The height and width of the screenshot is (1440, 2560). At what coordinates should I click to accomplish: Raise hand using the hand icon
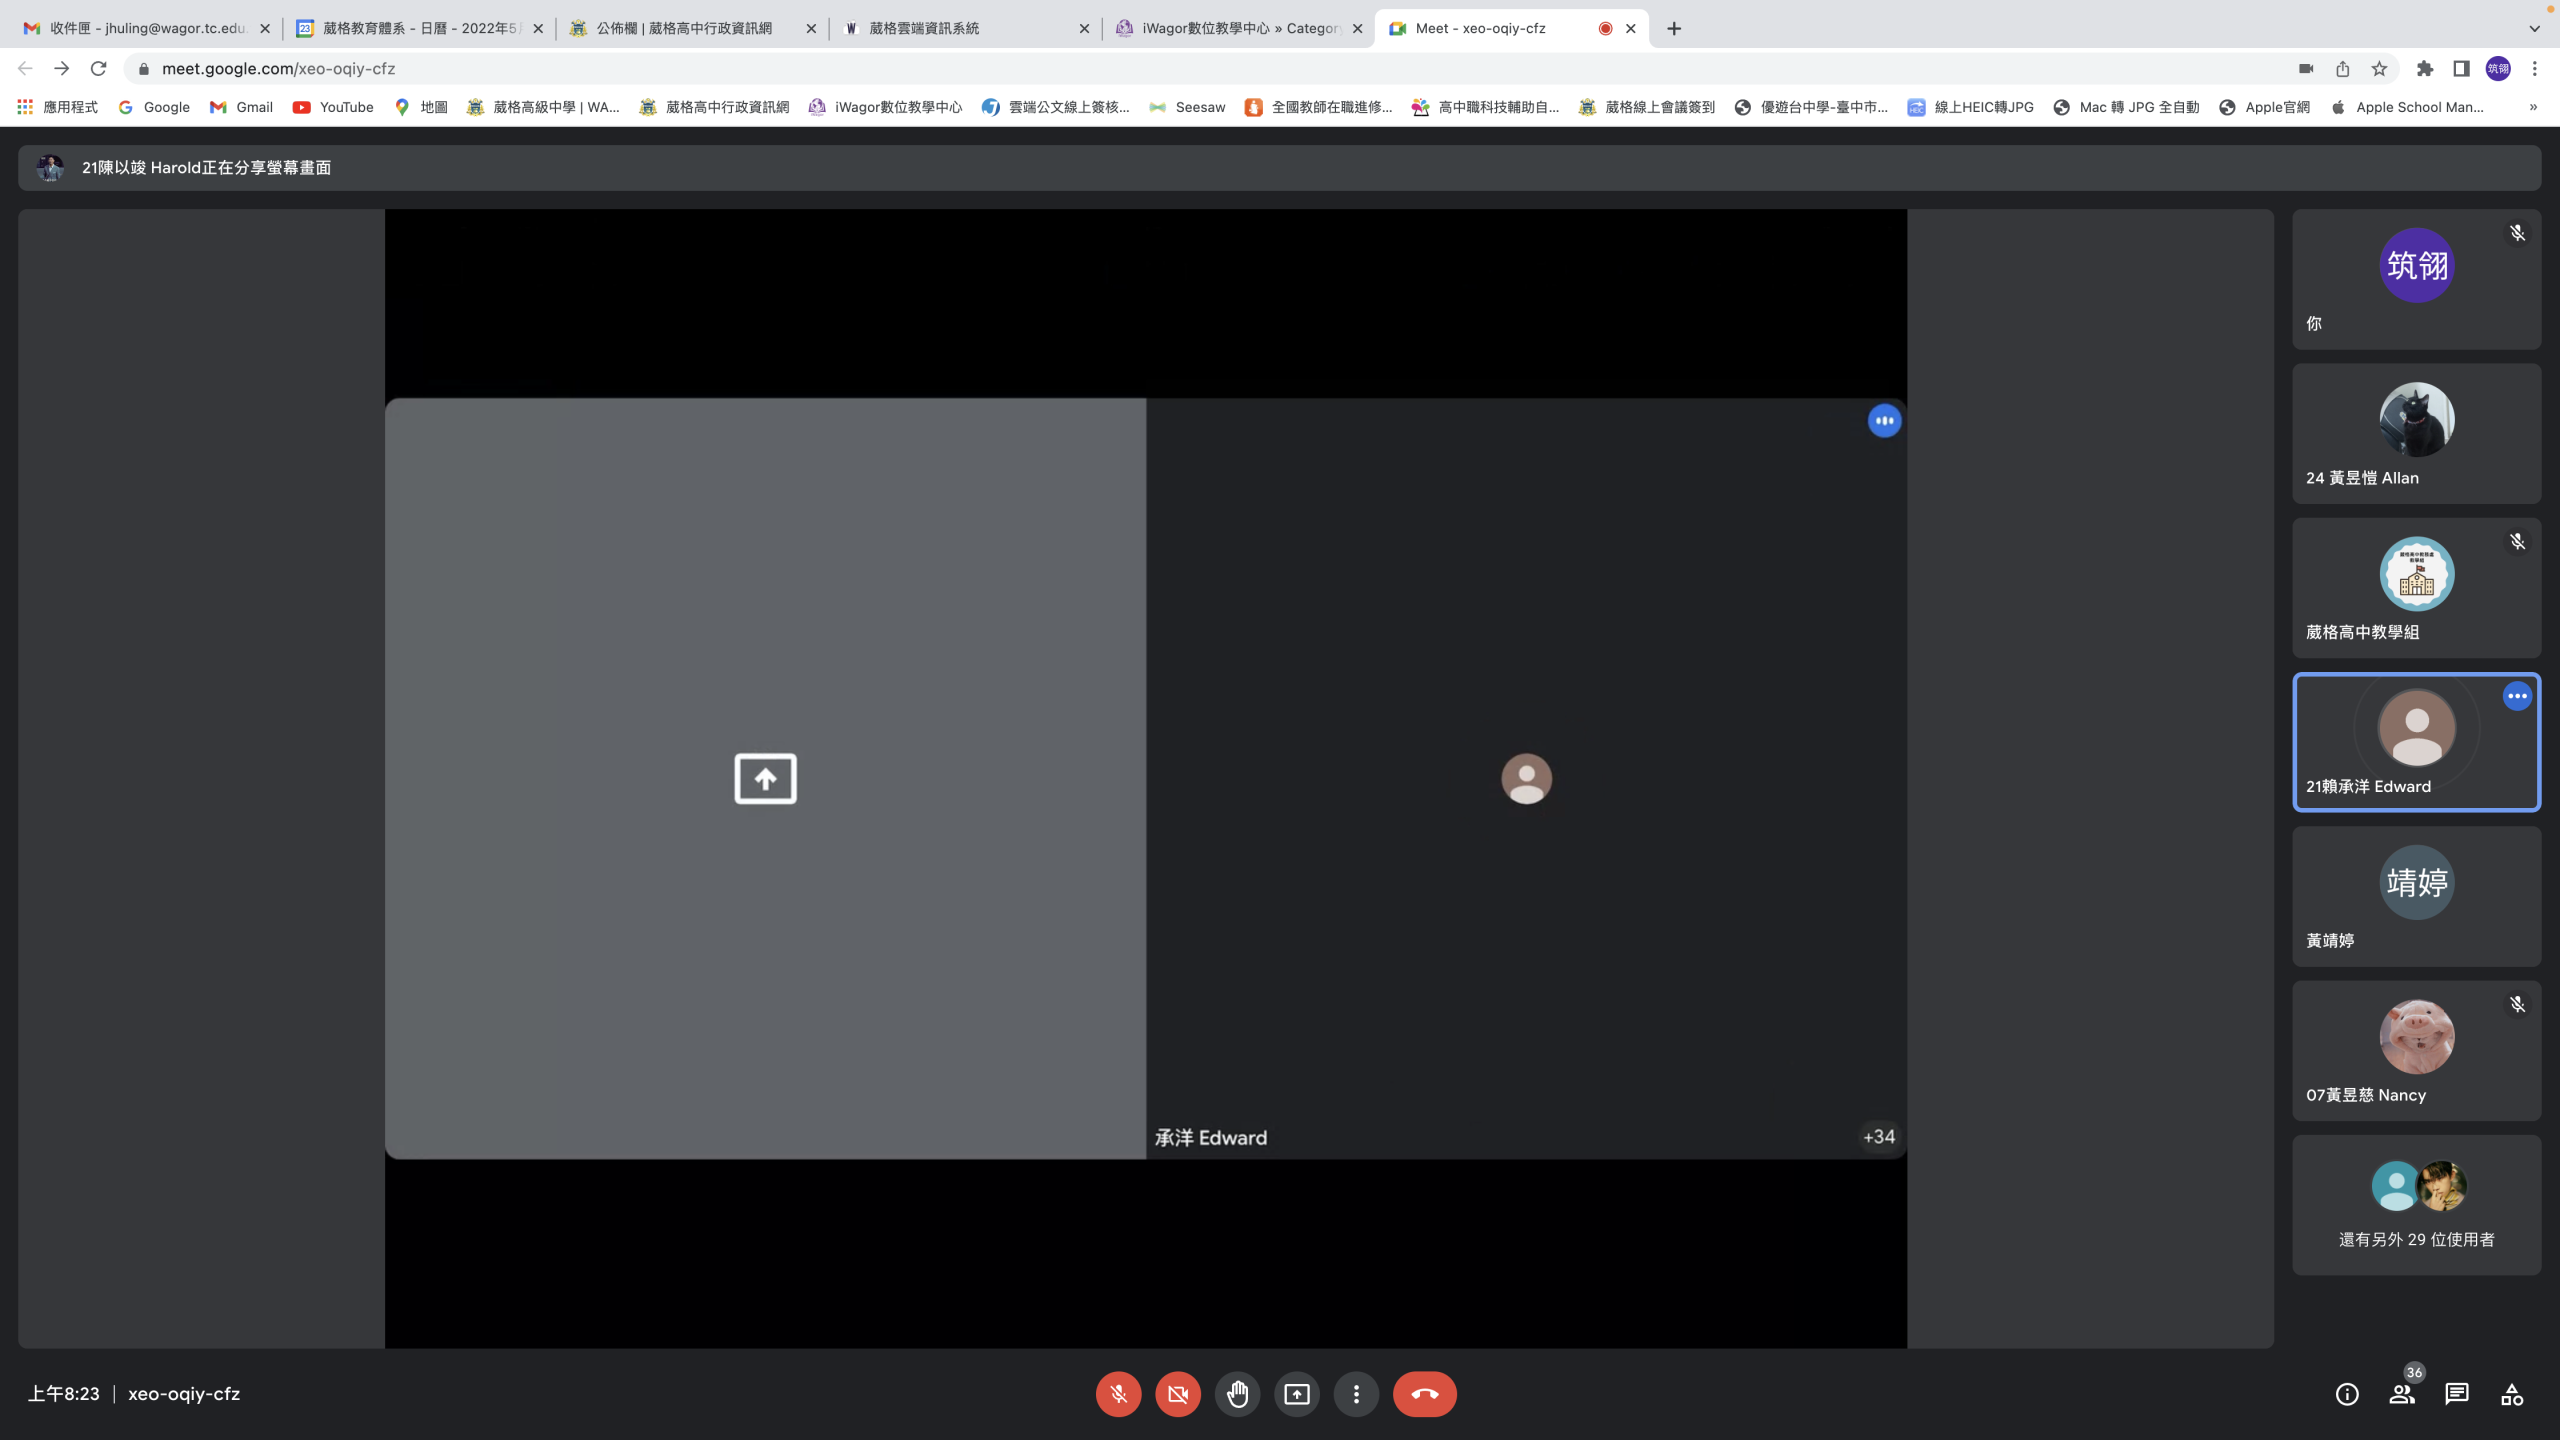pos(1237,1394)
